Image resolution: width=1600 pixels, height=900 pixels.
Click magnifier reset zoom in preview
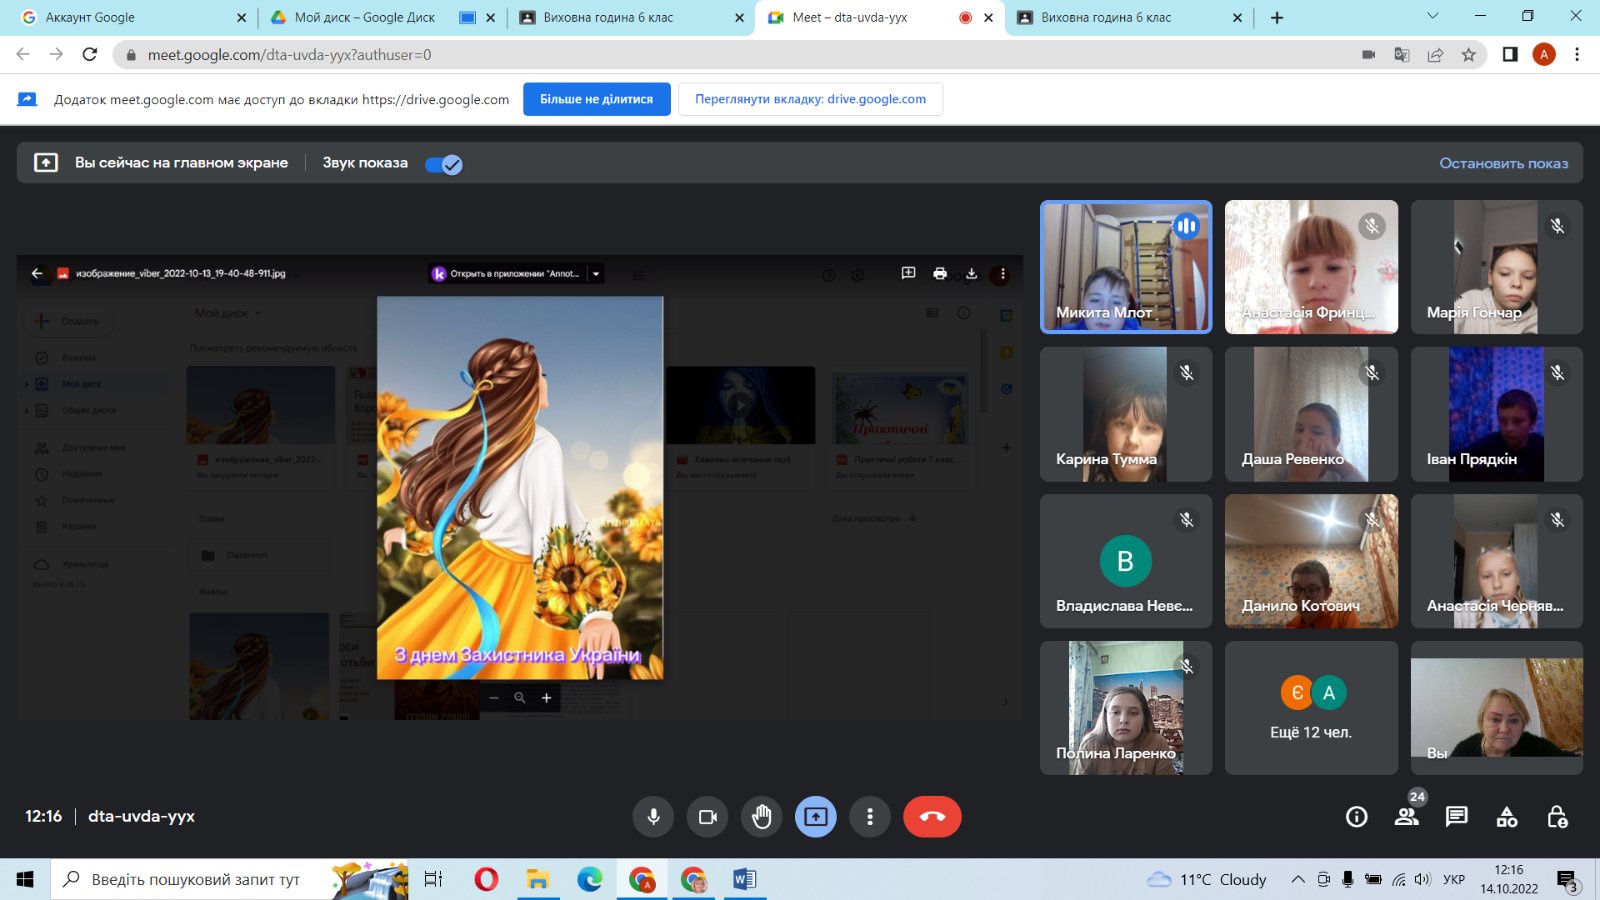click(x=520, y=698)
